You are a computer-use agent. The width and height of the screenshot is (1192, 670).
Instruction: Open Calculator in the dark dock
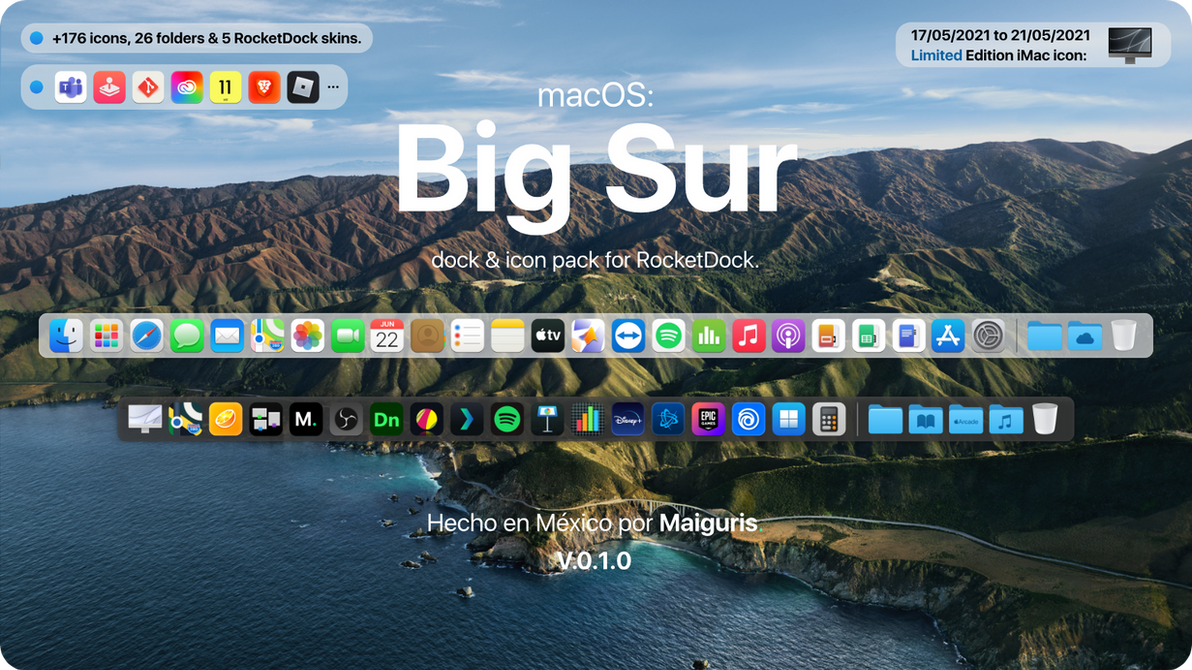coord(829,419)
